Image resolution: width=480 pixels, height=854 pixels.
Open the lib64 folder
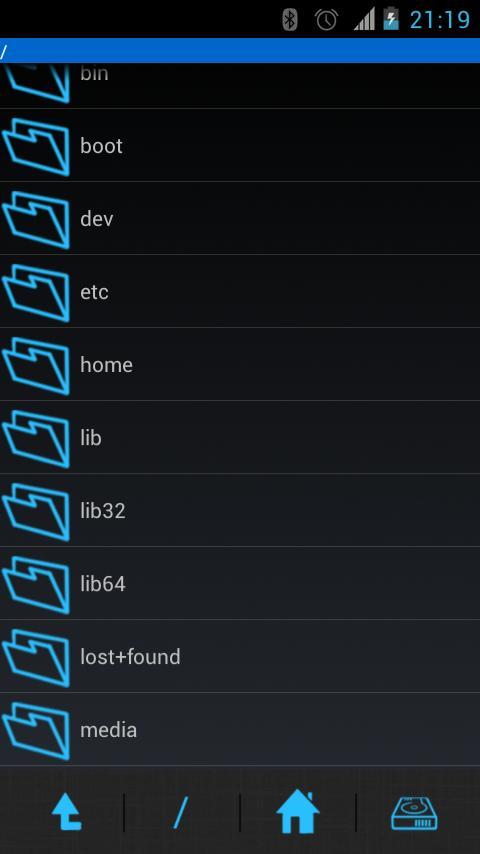[x=240, y=583]
